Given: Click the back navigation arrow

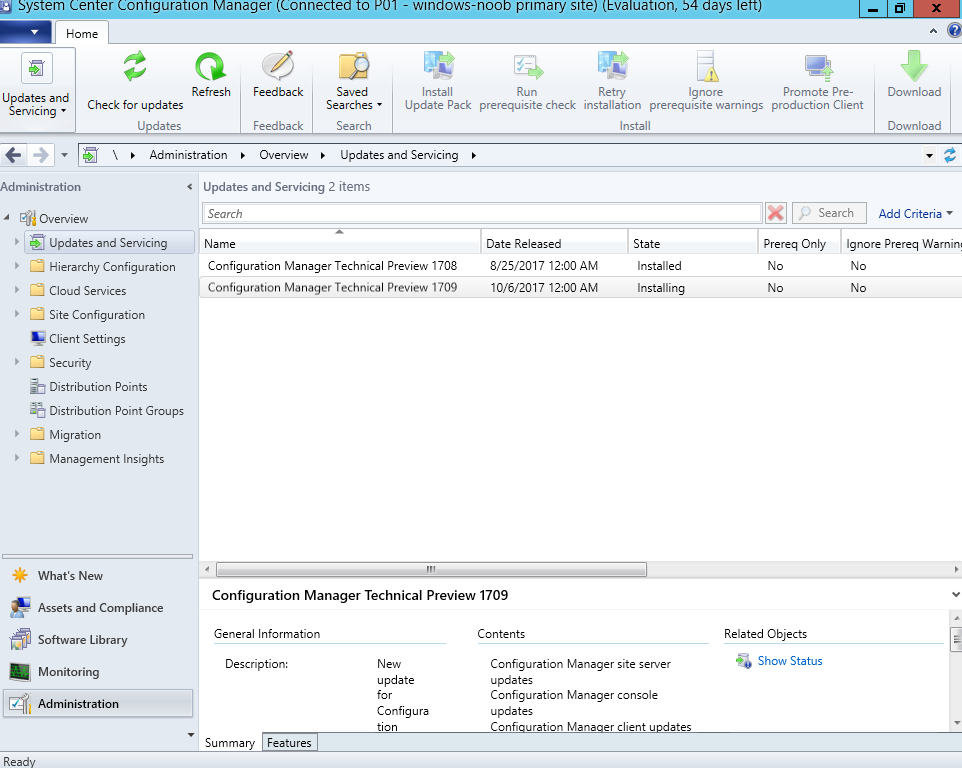Looking at the screenshot, I should pos(13,155).
